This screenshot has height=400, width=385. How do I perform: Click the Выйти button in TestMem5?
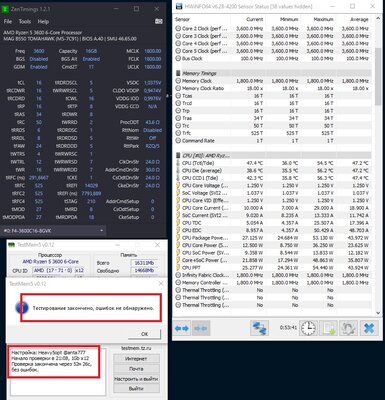point(136,389)
